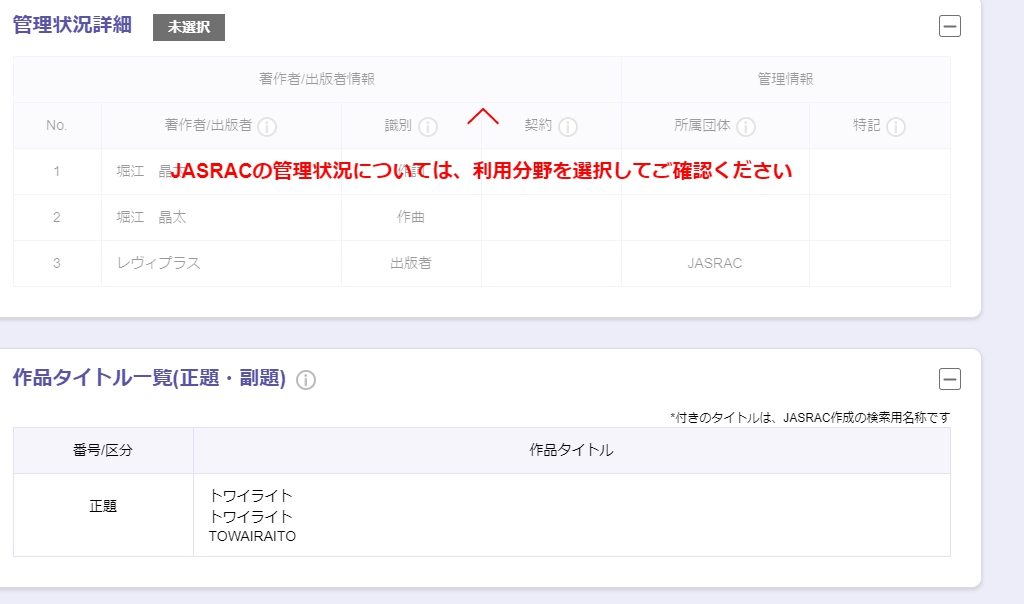Click the 管理情報 header group
This screenshot has width=1024, height=604.
785,79
